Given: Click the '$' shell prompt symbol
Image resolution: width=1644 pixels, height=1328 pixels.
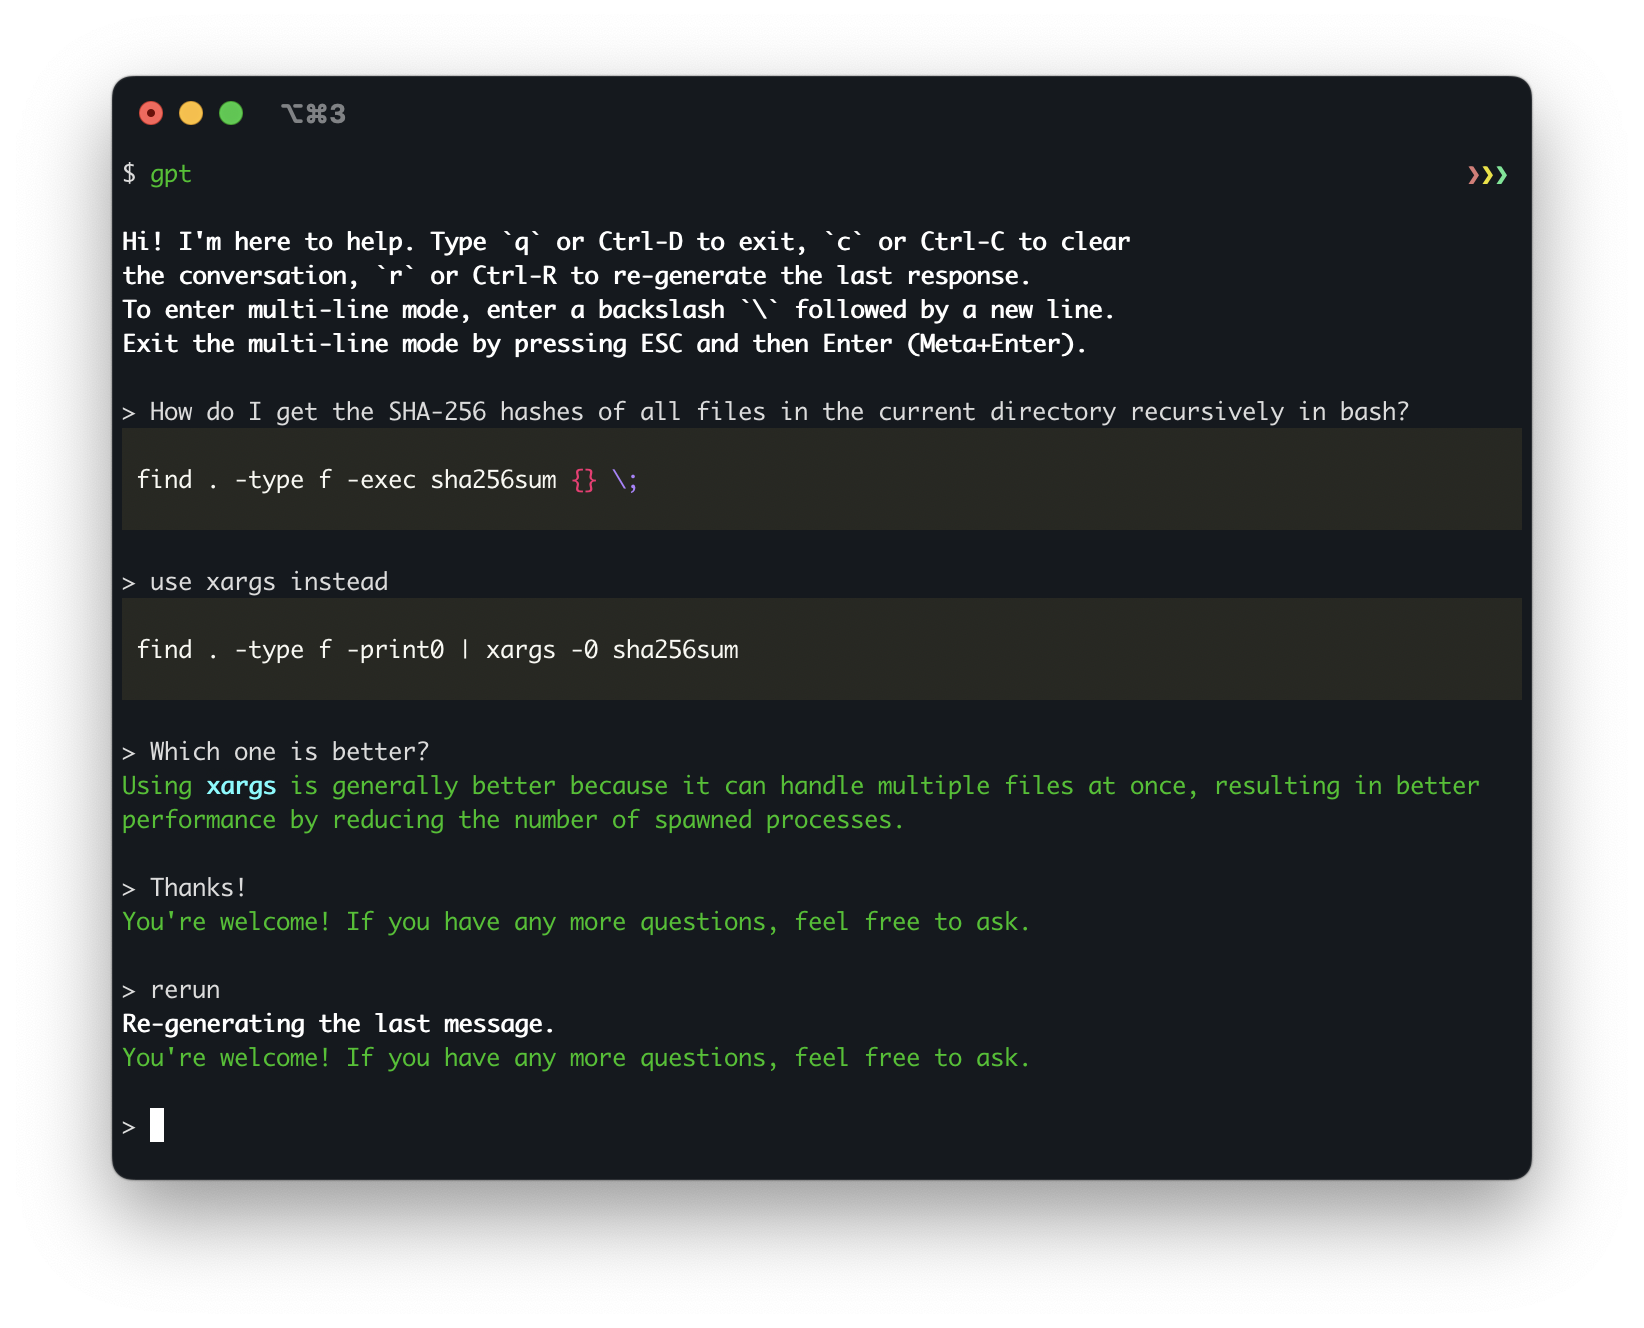Looking at the screenshot, I should 129,174.
